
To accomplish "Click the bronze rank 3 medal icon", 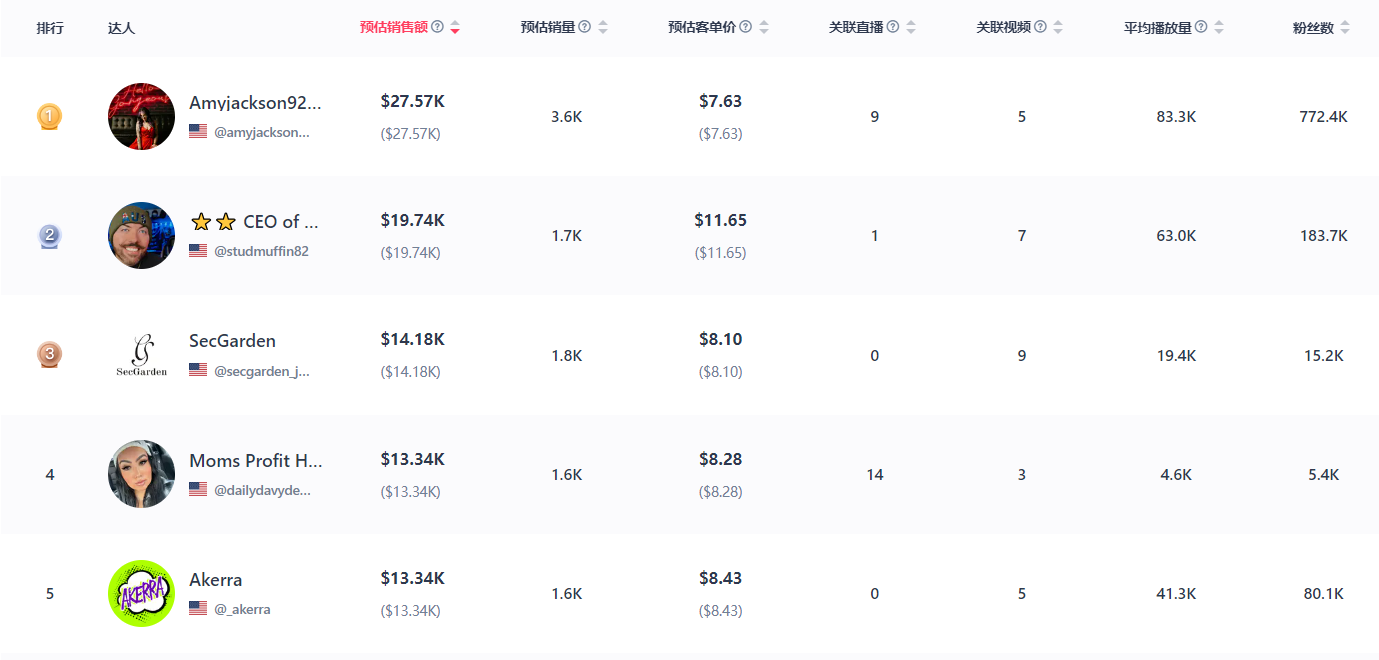I will click(50, 355).
